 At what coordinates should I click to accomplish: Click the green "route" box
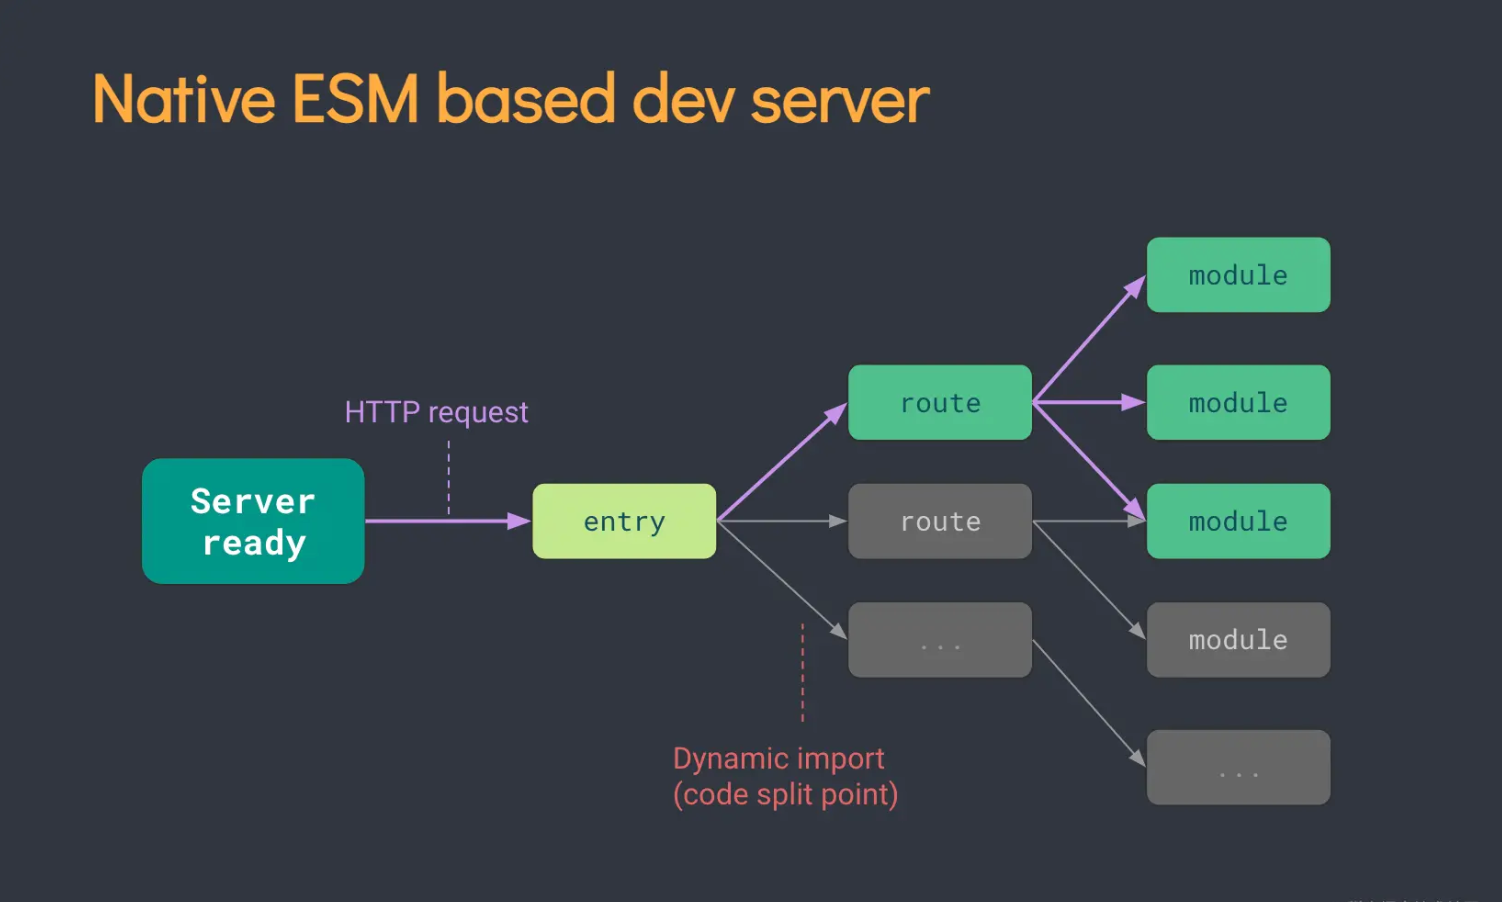pyautogui.click(x=940, y=402)
